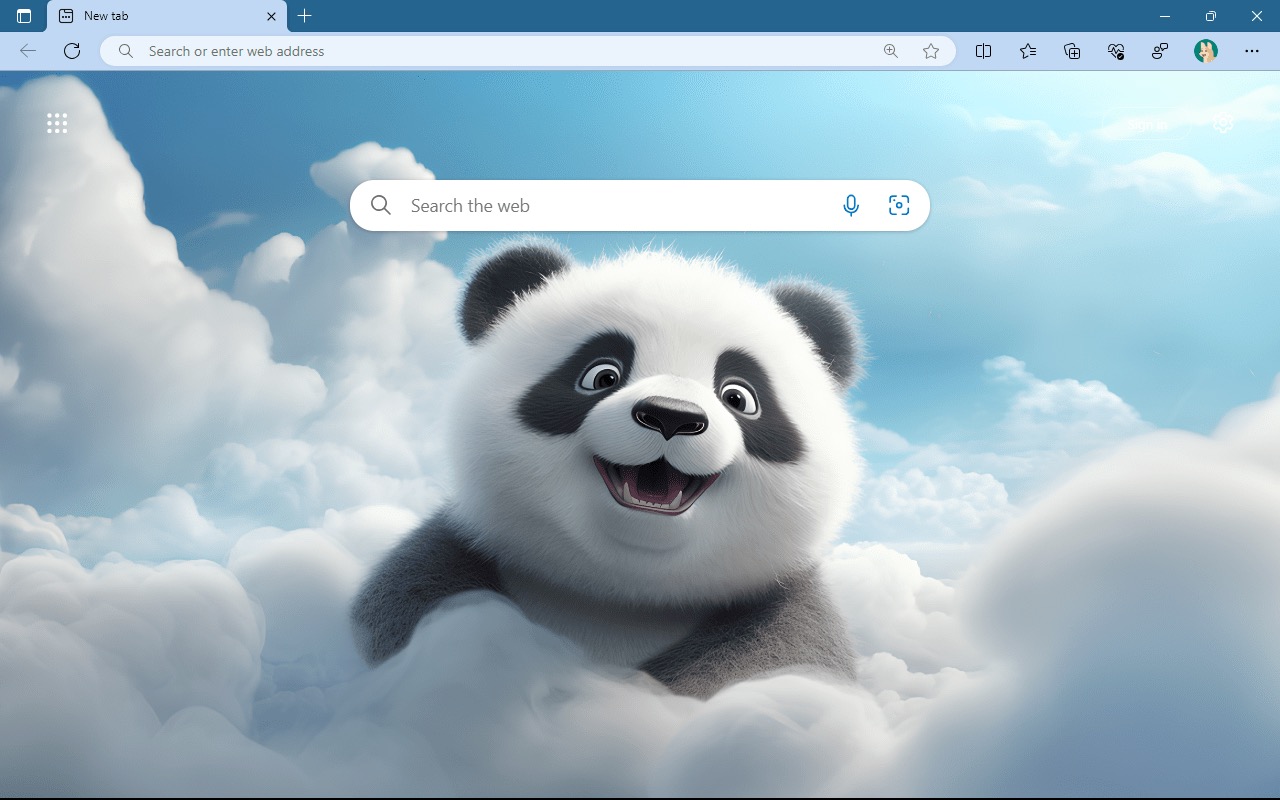Open Browser essentials
This screenshot has width=1280, height=800.
point(1115,51)
